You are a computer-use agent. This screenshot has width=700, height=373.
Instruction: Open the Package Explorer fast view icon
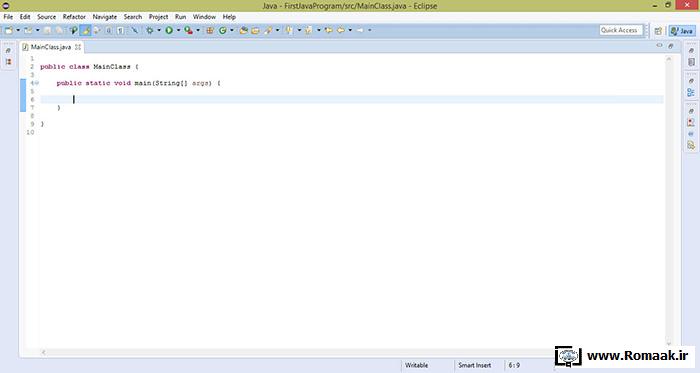click(8, 62)
